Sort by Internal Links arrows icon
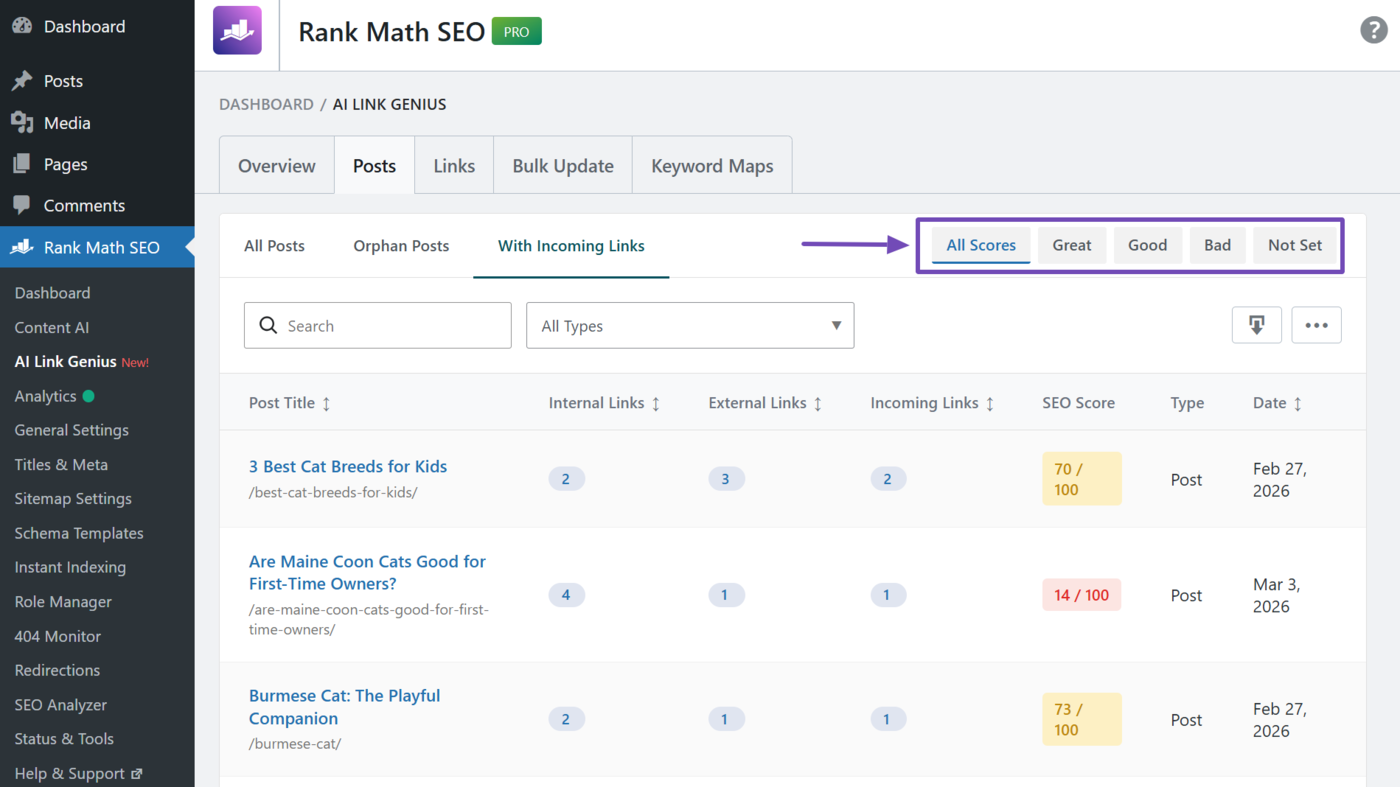This screenshot has width=1400, height=787. pyautogui.click(x=656, y=403)
